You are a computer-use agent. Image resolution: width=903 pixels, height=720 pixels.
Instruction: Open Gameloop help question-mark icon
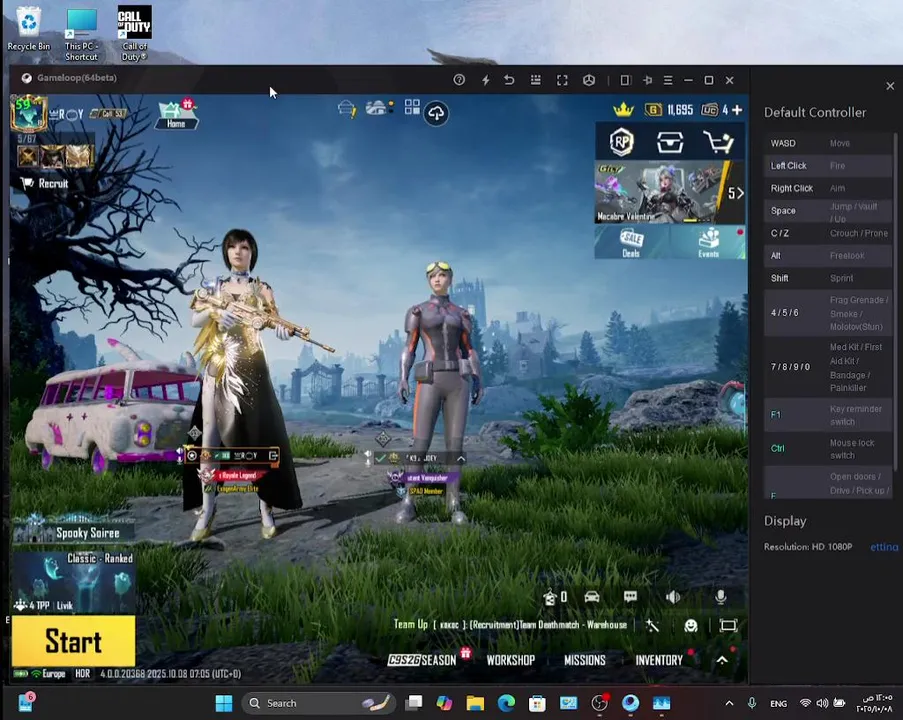(459, 80)
